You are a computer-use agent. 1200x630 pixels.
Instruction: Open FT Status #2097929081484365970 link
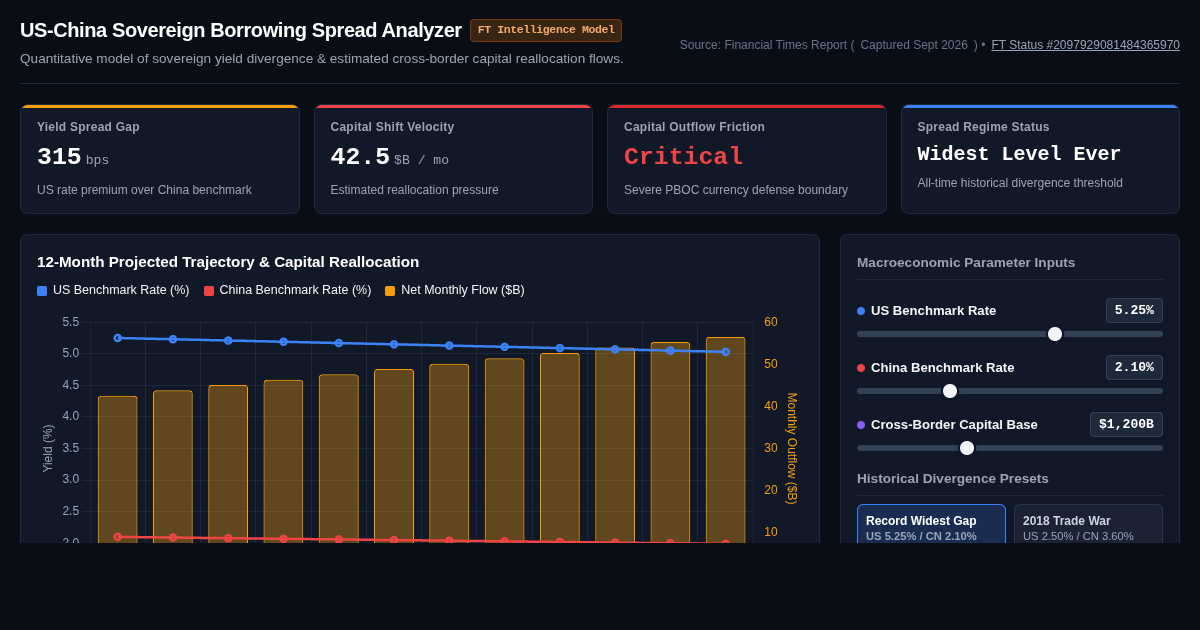click(x=1085, y=45)
